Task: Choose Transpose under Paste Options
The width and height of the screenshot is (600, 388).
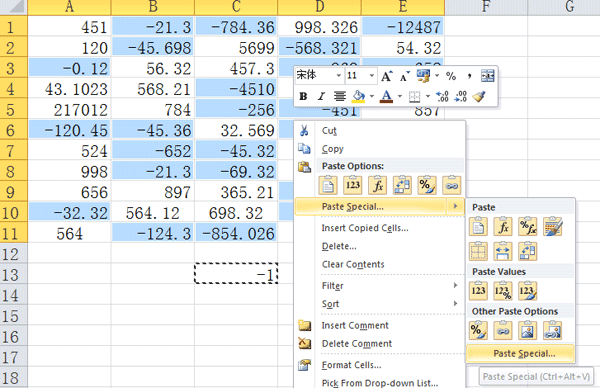Action: [x=402, y=185]
